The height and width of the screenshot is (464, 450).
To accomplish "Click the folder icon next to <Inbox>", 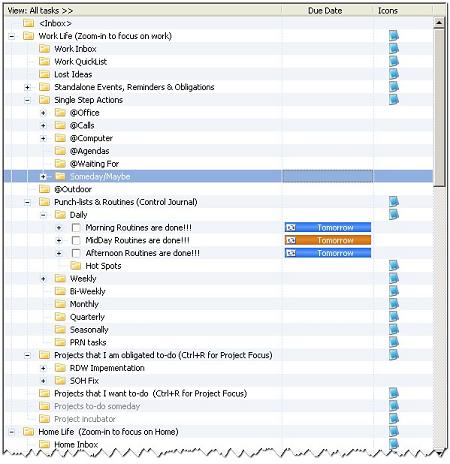I will pyautogui.click(x=29, y=23).
